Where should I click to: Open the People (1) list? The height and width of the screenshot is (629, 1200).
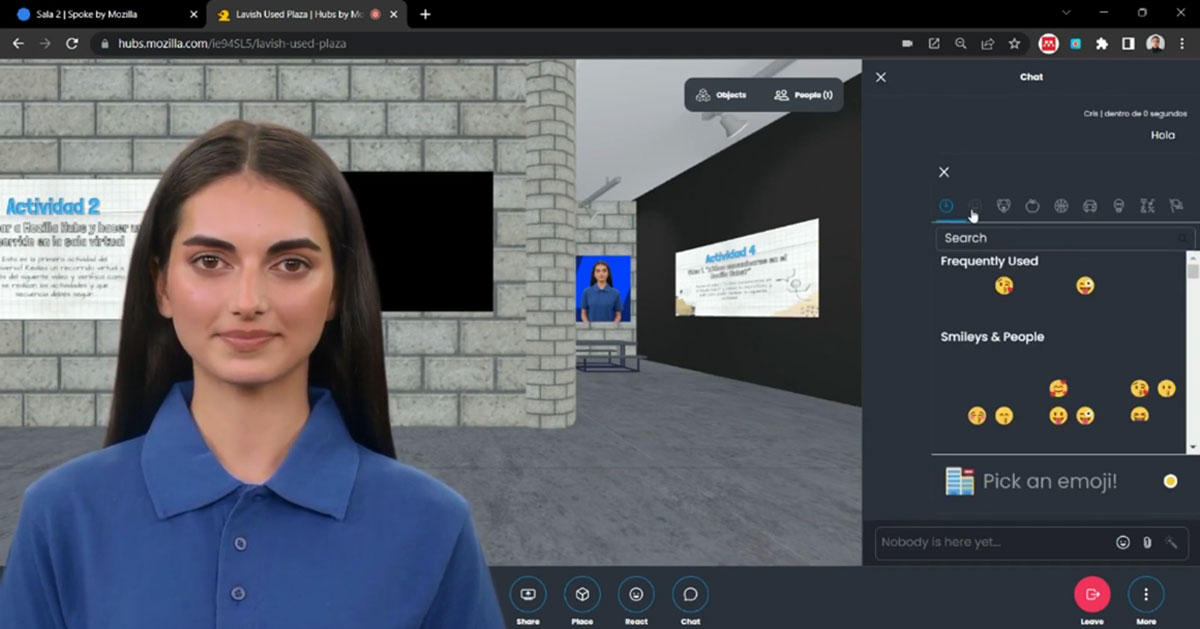coord(803,95)
